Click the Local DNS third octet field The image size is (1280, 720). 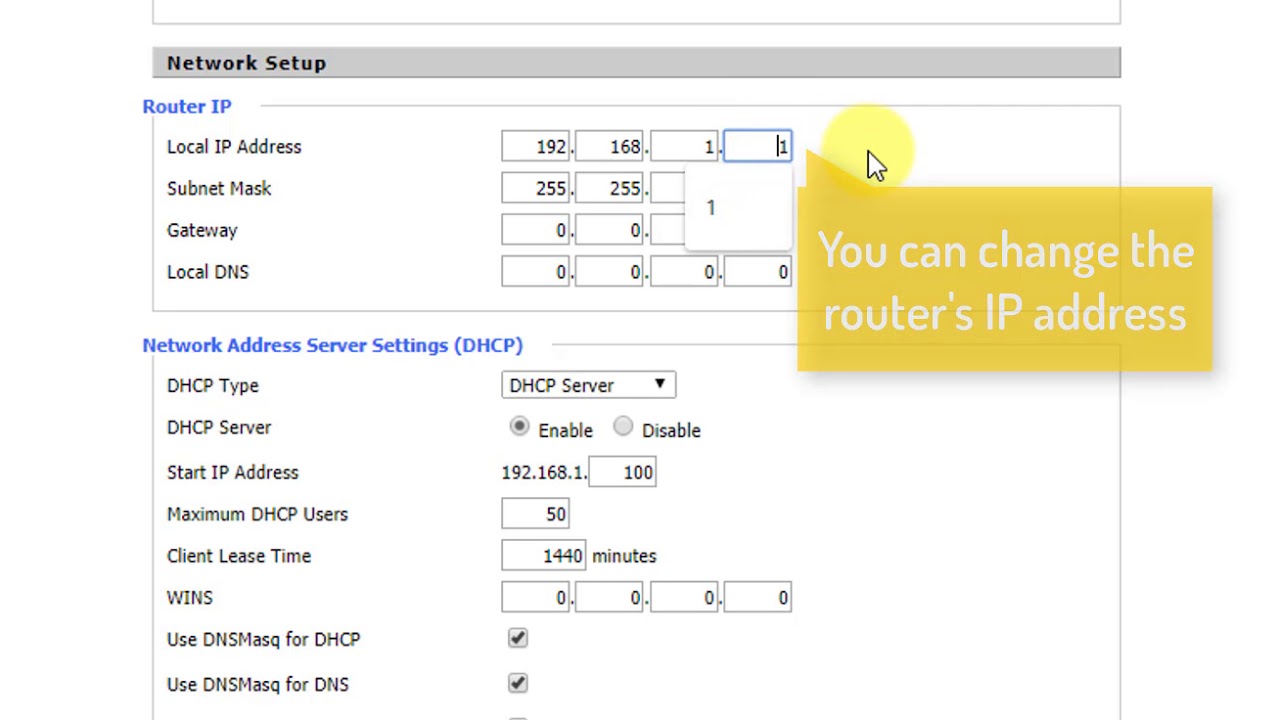coord(684,272)
